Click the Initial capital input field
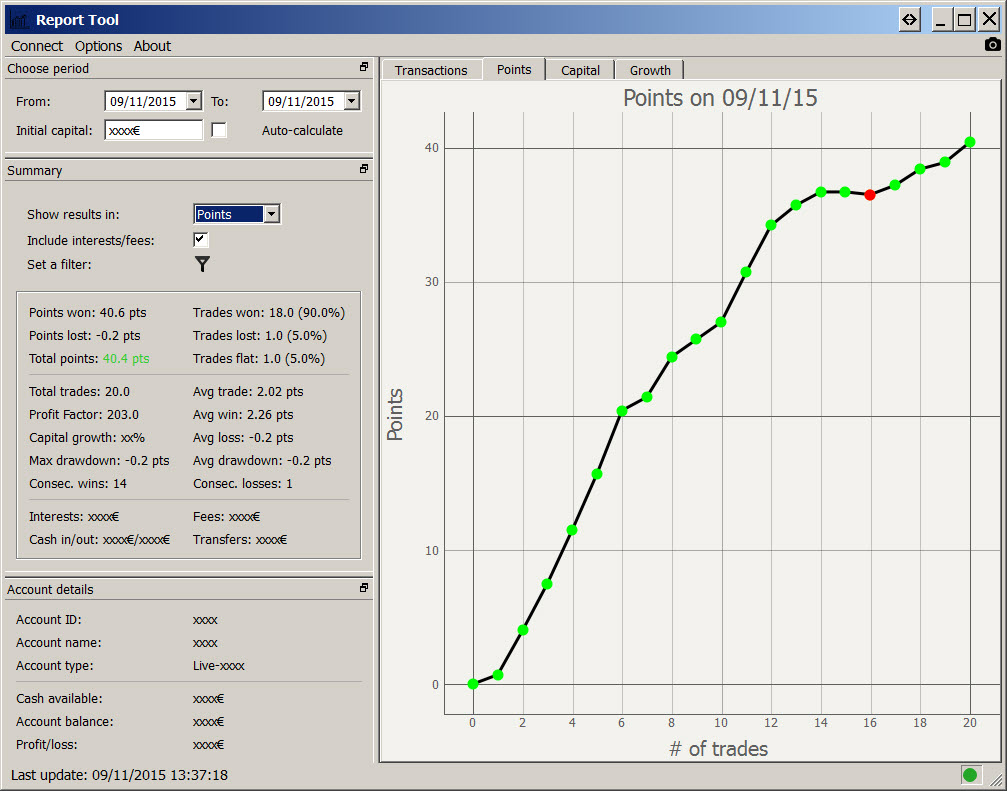The image size is (1007, 791). tap(153, 130)
